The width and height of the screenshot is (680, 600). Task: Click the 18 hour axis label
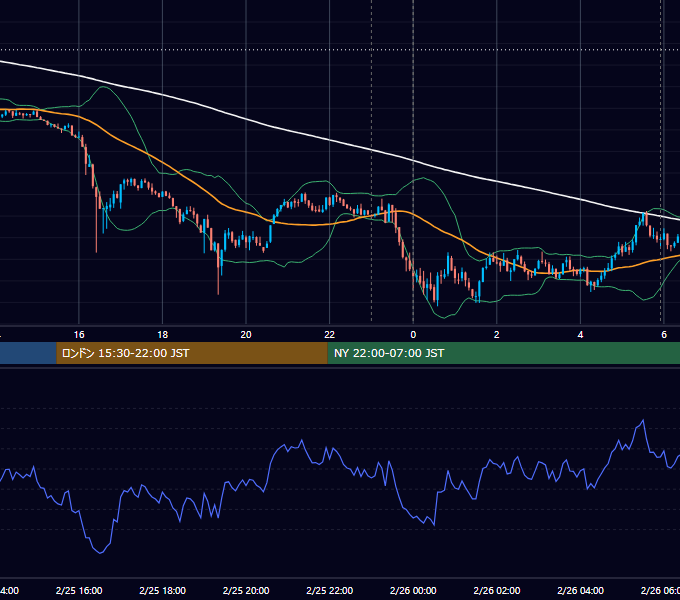pyautogui.click(x=163, y=335)
